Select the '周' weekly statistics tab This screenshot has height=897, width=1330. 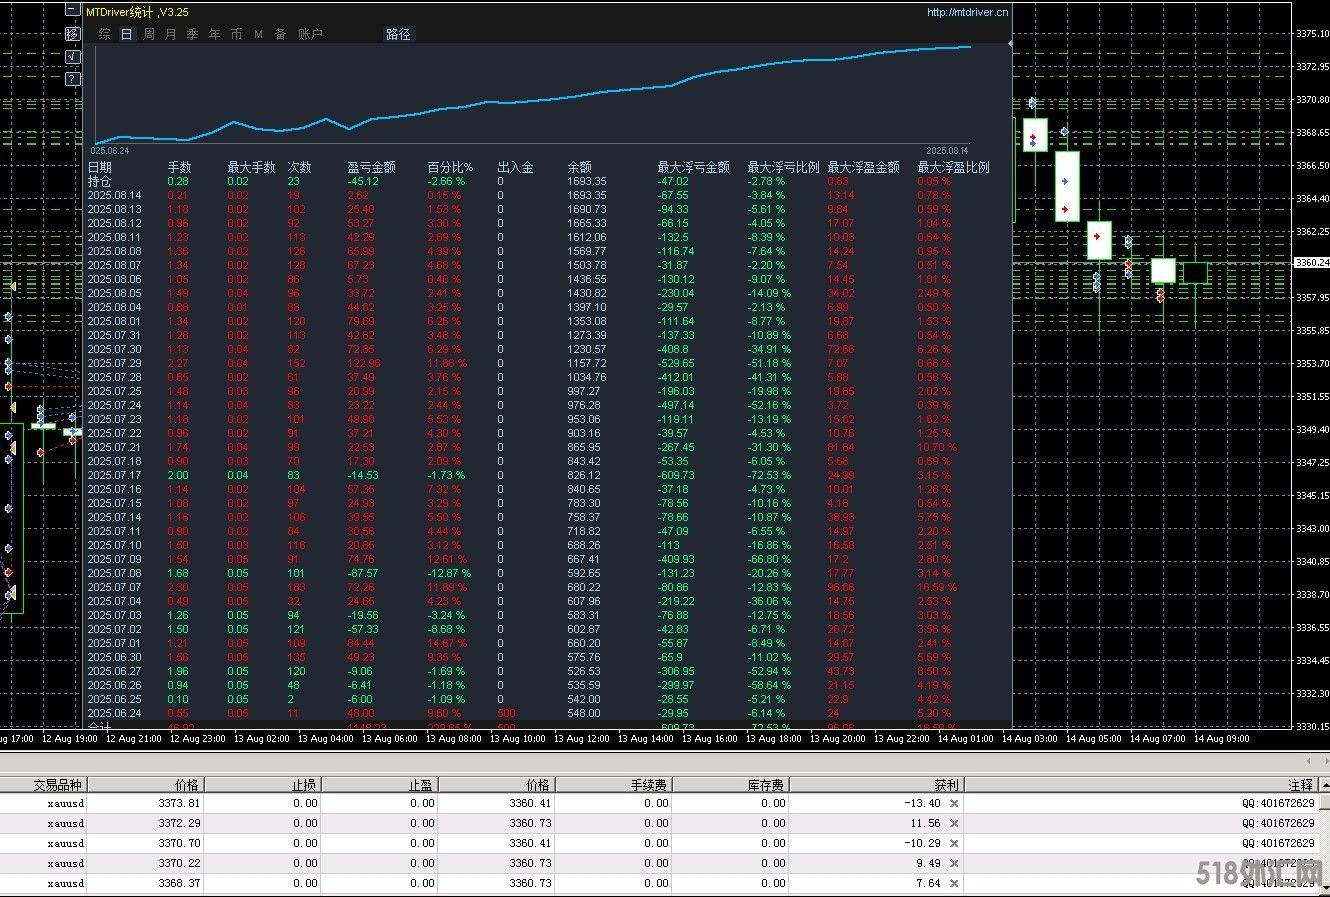click(x=149, y=34)
